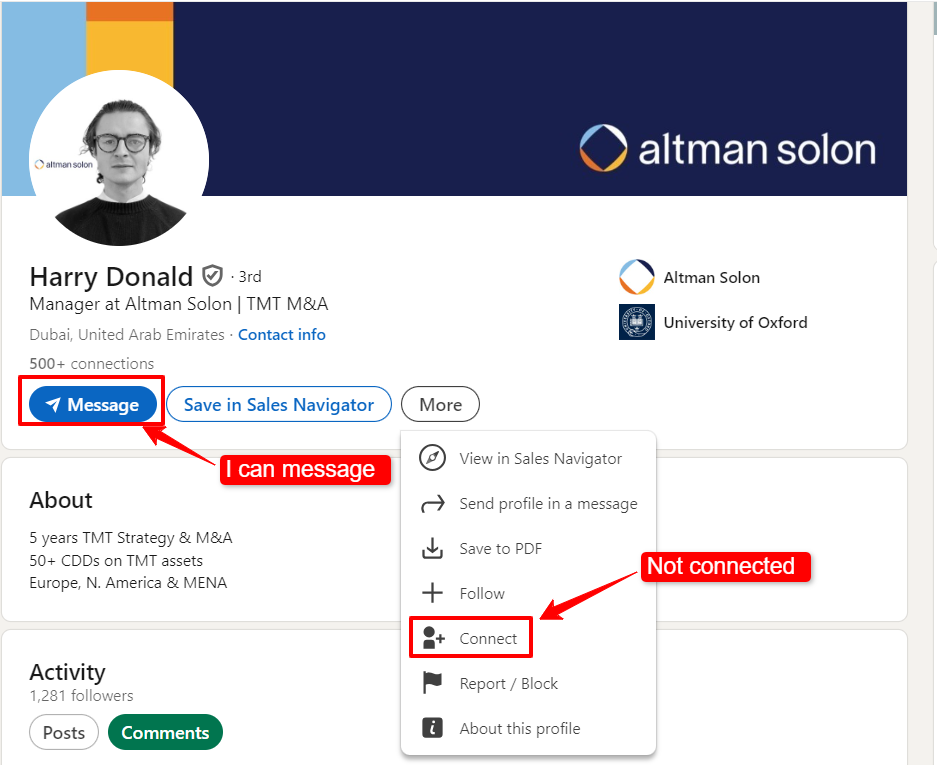Open University of Oxford link
Screen dimensions: 937x765
tap(735, 323)
